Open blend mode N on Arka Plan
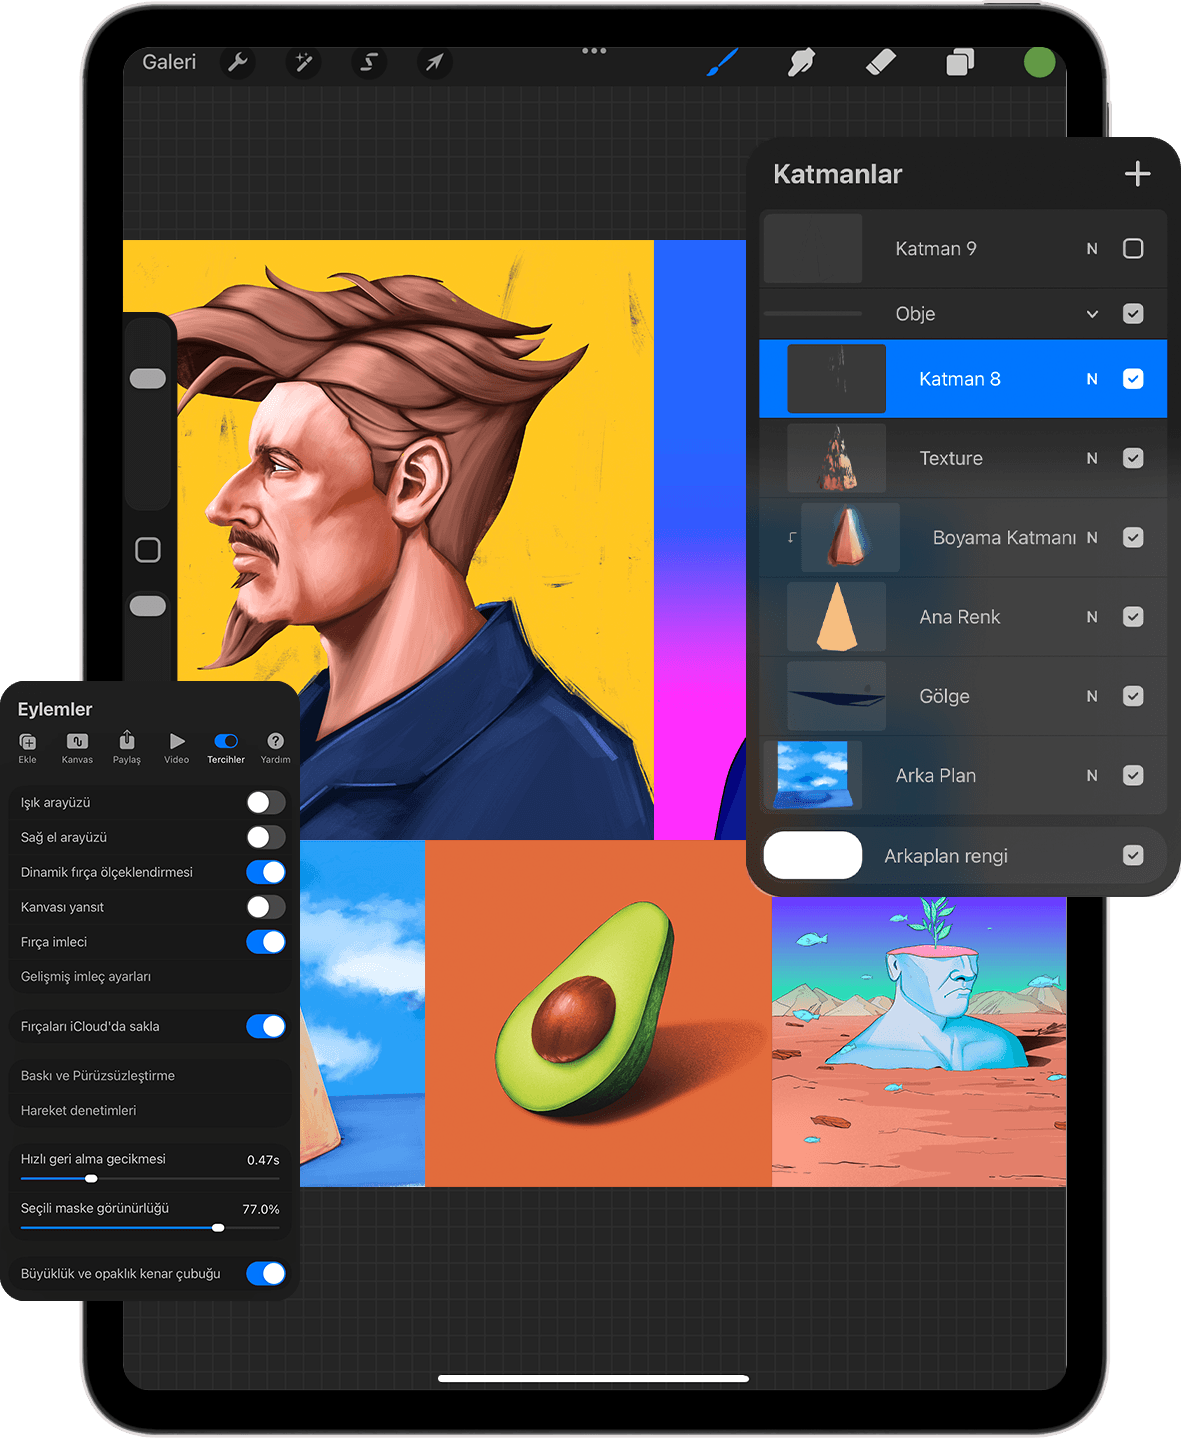The height and width of the screenshot is (1438, 1181). [x=1092, y=775]
